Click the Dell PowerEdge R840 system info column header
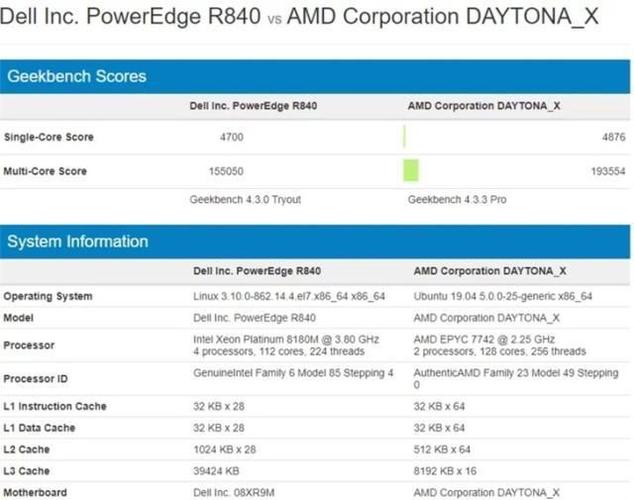This screenshot has height=500, width=634. pos(257,271)
